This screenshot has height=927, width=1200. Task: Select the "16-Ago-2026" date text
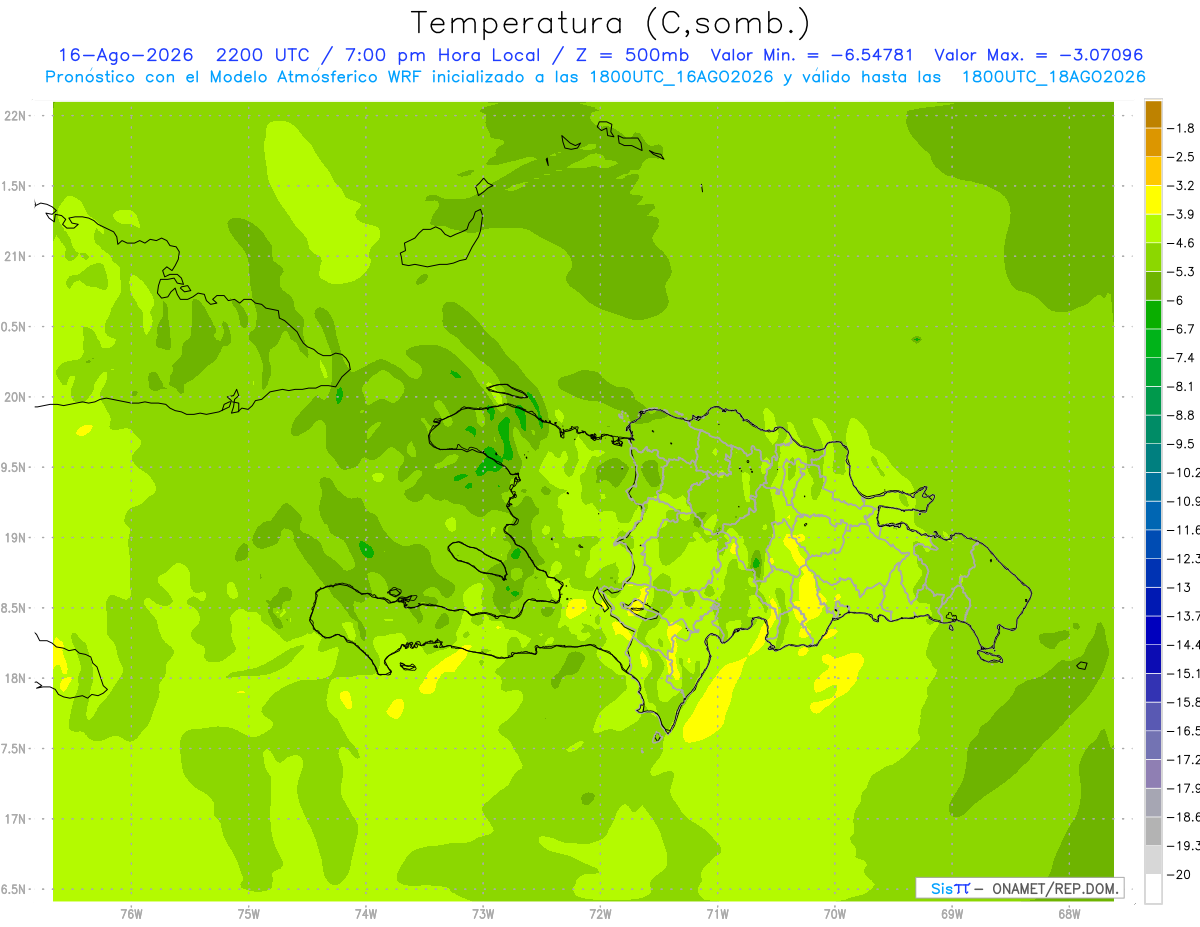pos(124,55)
